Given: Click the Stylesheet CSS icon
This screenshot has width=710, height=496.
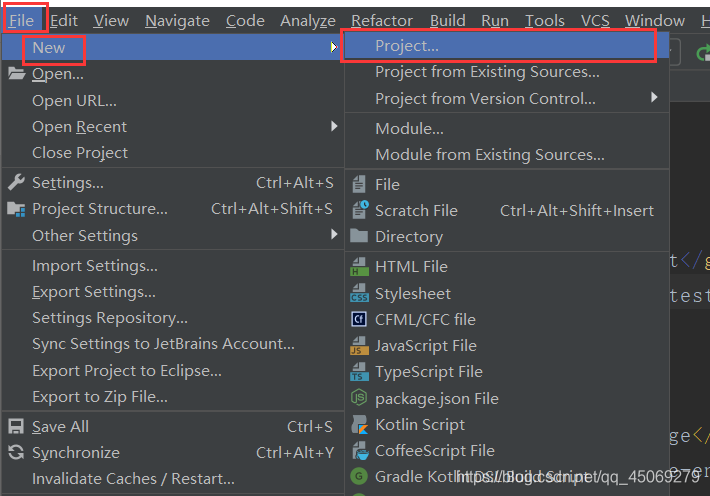Looking at the screenshot, I should (x=360, y=293).
